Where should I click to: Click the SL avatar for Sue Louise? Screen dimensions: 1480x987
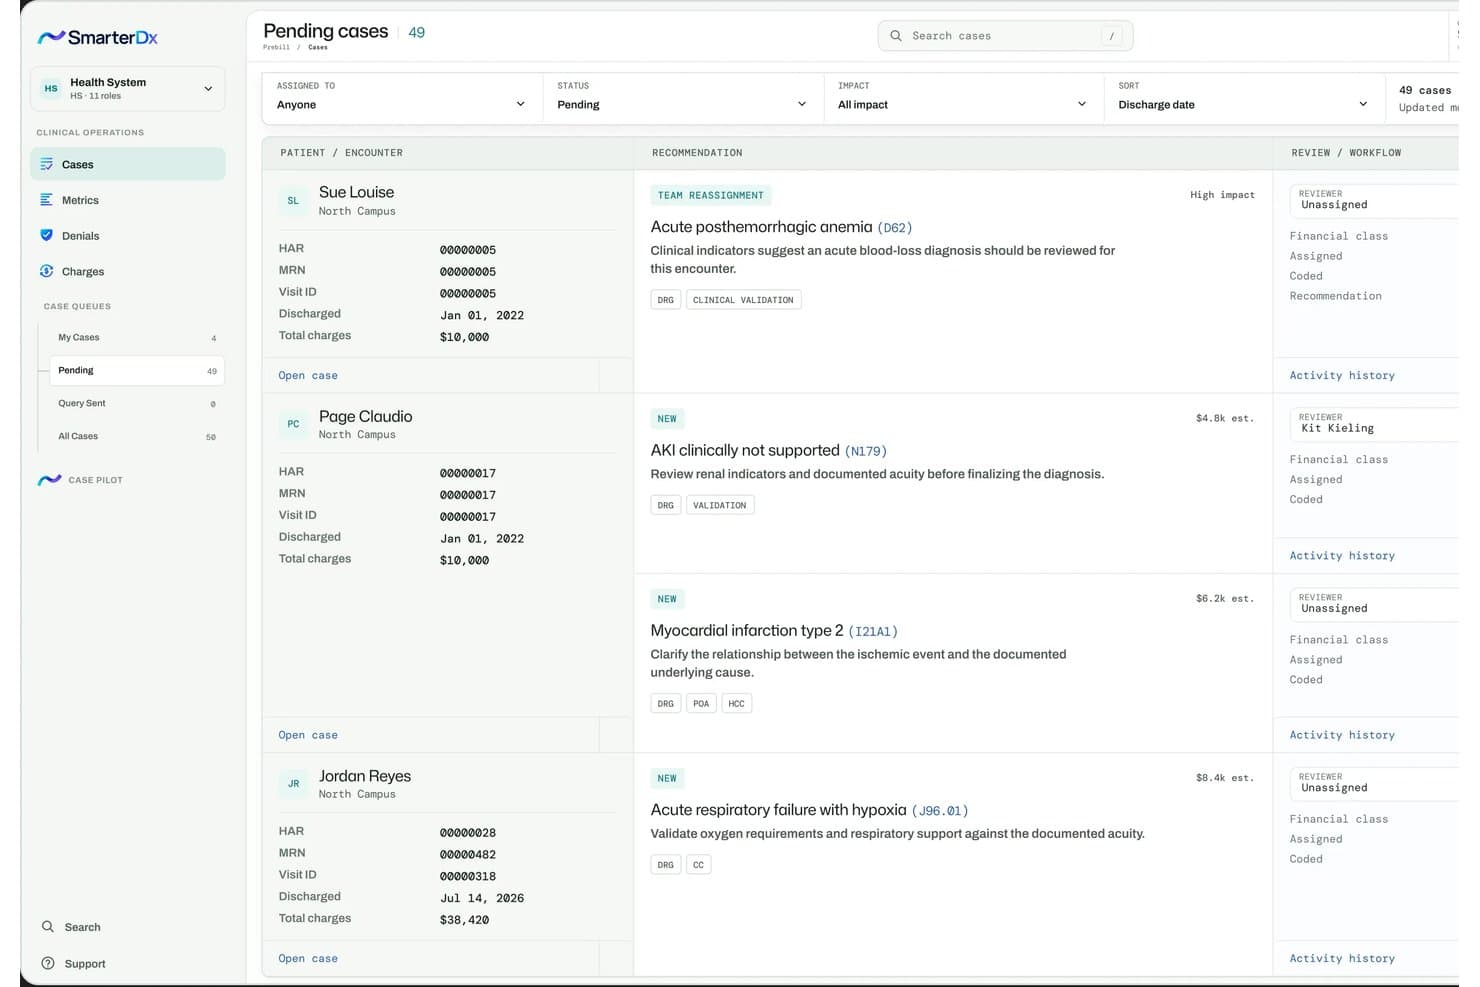tap(293, 200)
